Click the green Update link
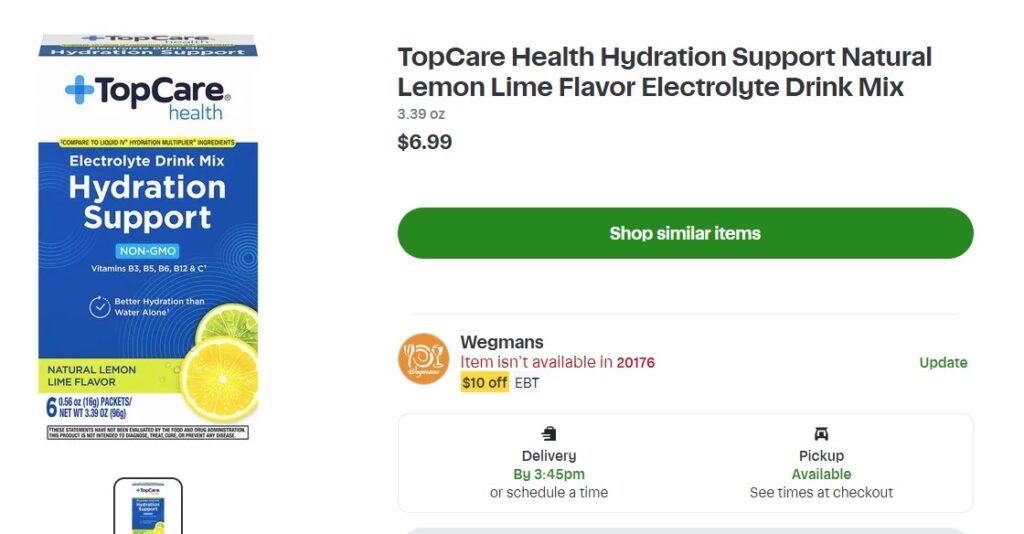The height and width of the screenshot is (534, 1024). (x=943, y=363)
